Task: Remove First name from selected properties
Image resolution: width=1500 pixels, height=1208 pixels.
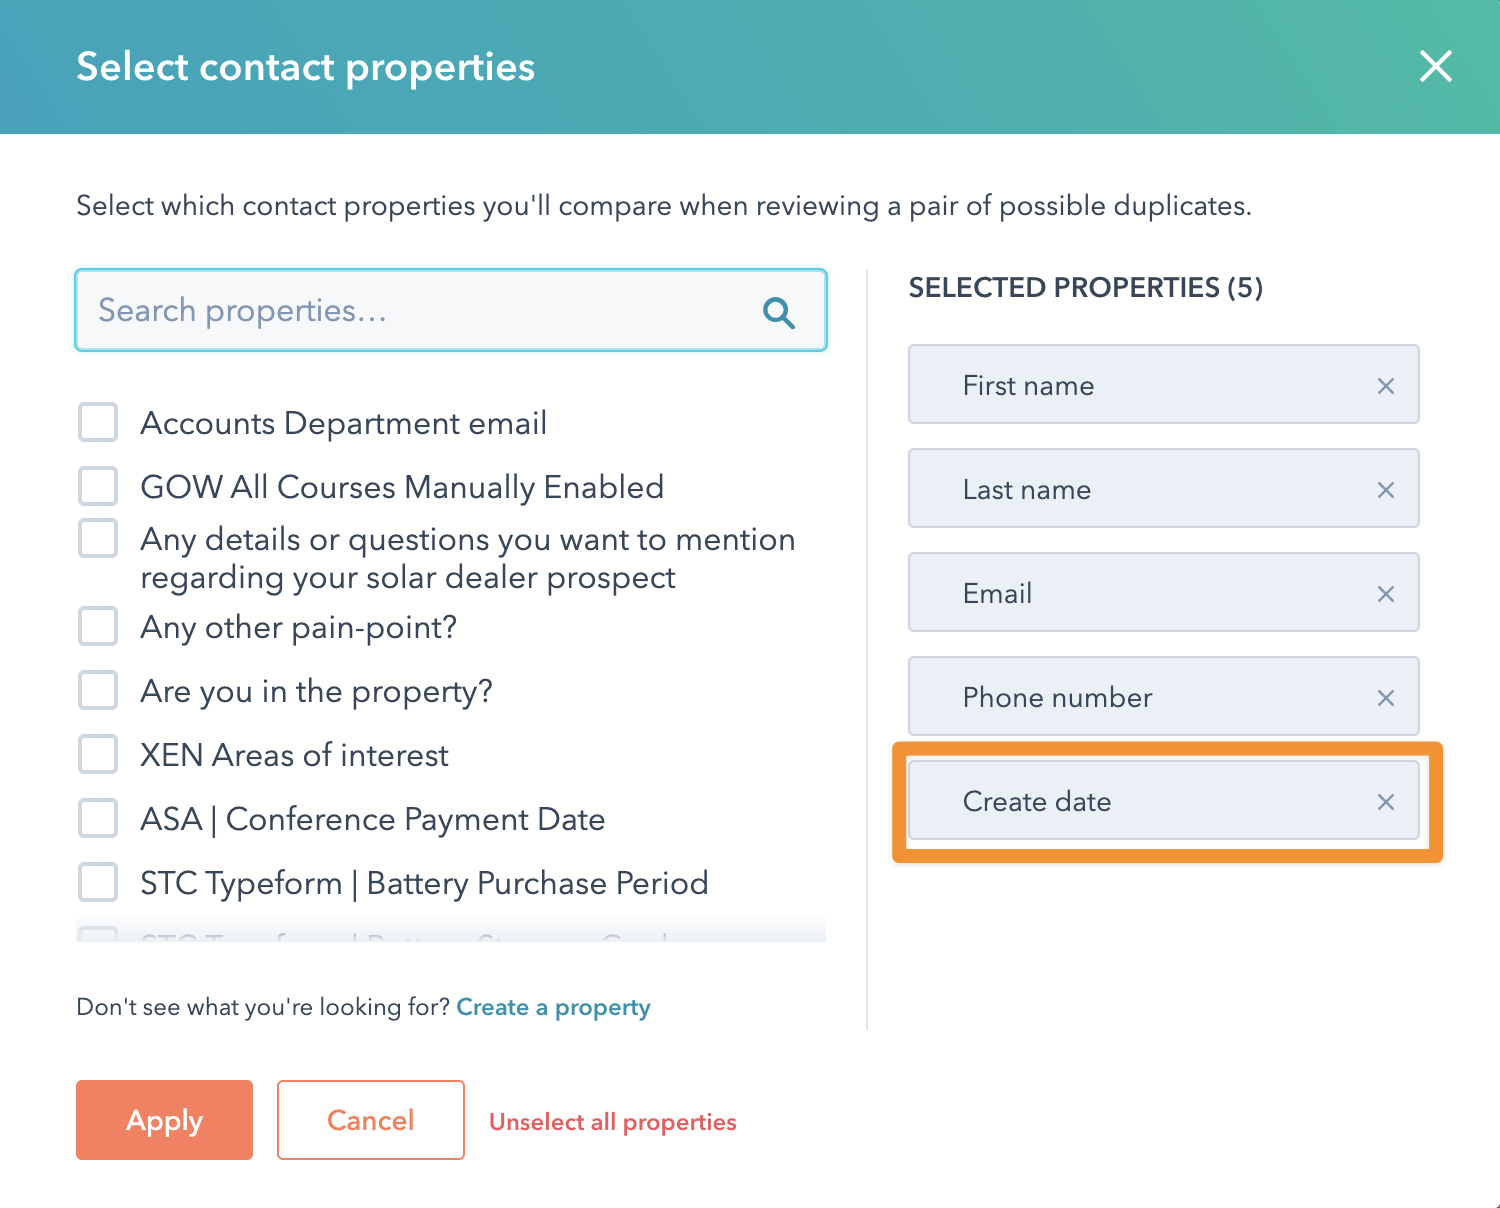Action: pyautogui.click(x=1386, y=385)
